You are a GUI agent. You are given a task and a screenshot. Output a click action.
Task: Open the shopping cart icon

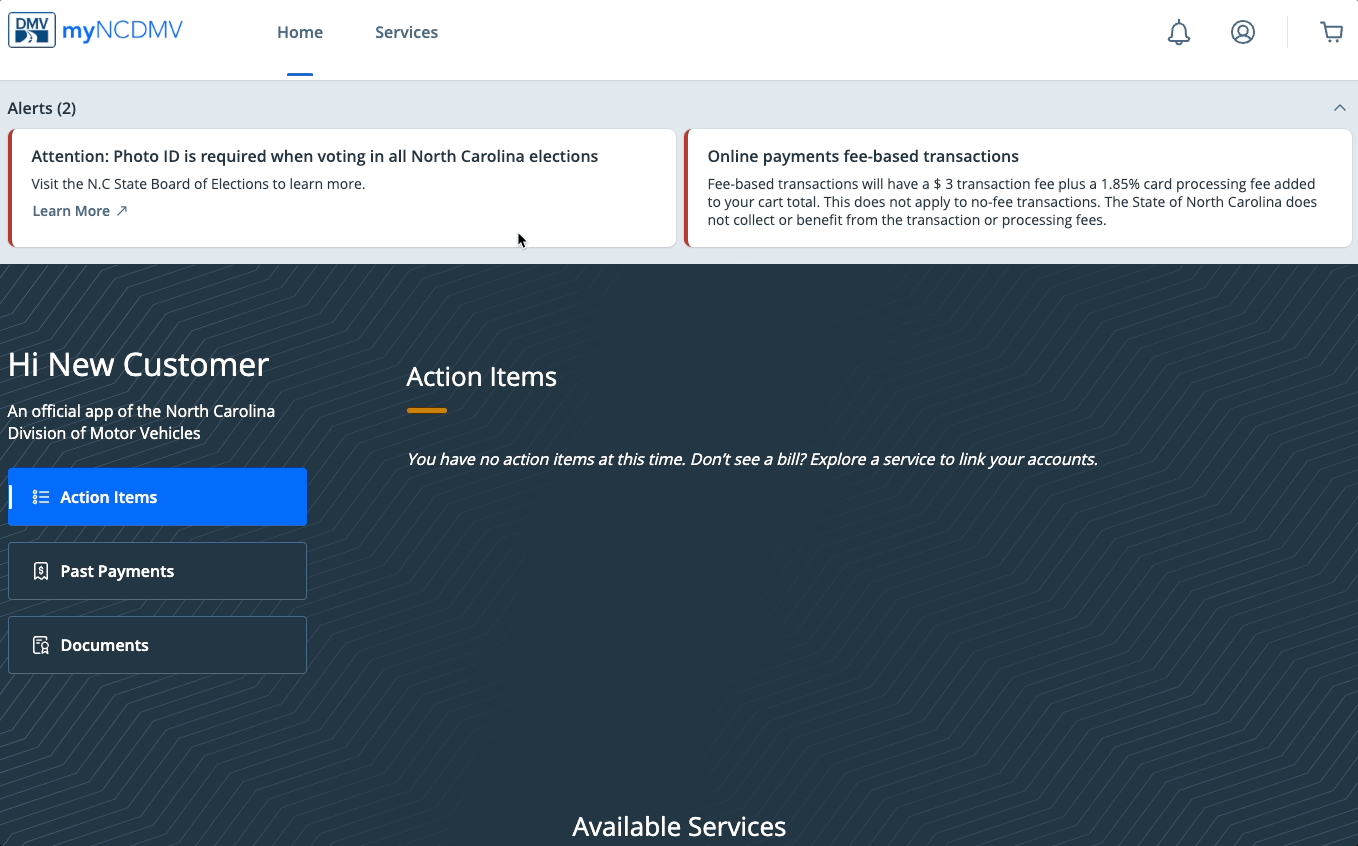1331,33
